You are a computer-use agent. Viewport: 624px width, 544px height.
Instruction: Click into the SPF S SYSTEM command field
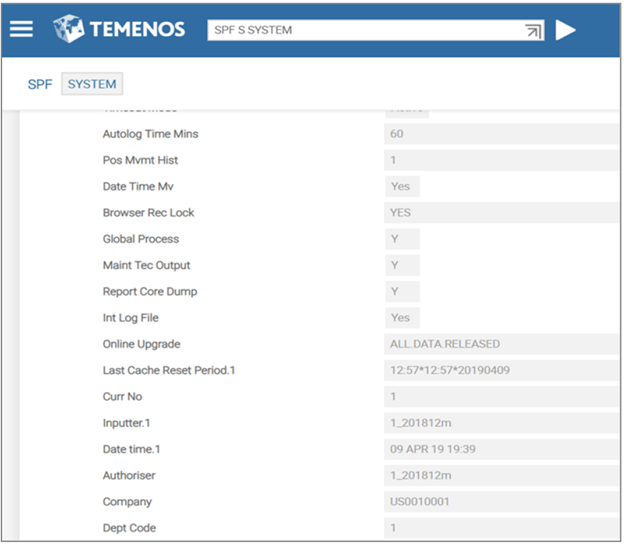360,30
